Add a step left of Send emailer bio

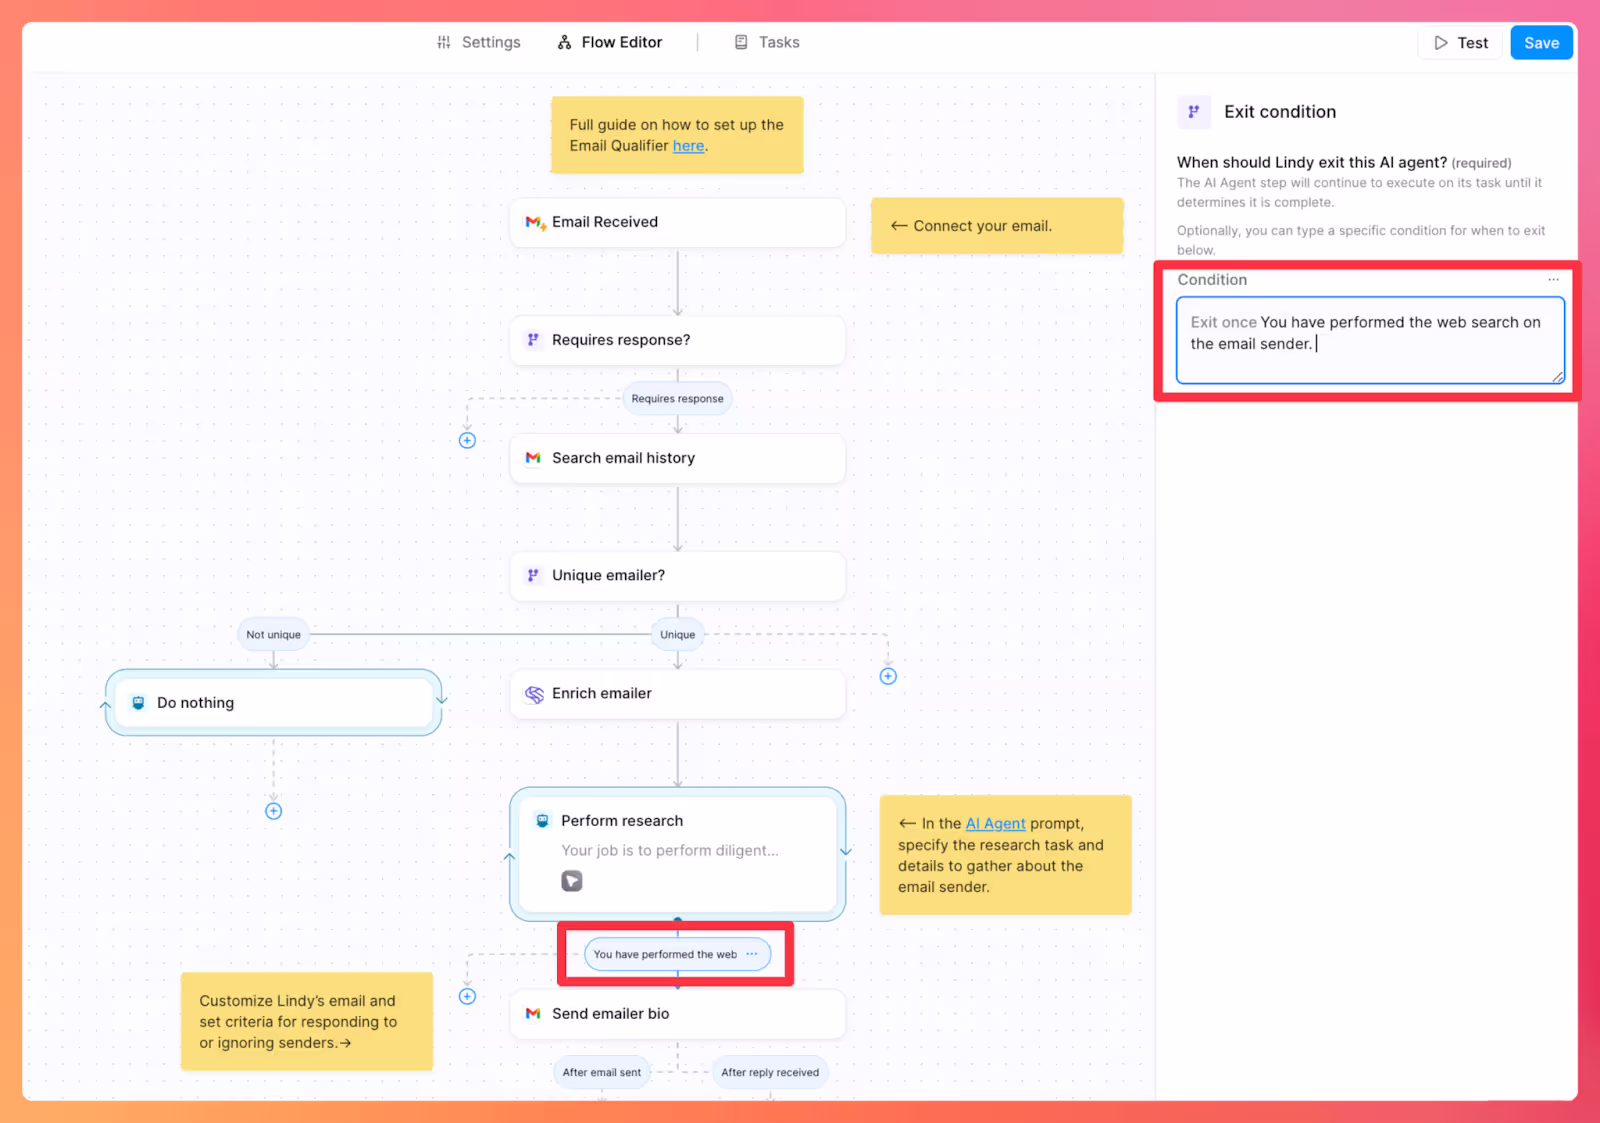pos(467,996)
